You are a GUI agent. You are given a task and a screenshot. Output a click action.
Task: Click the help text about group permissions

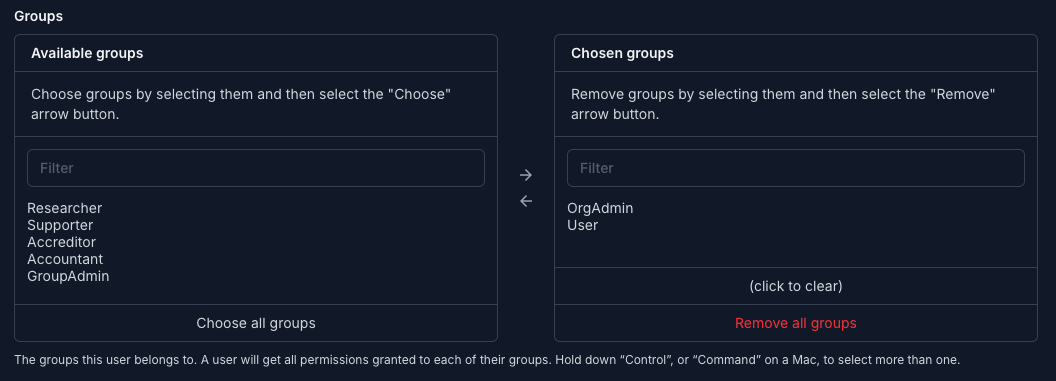coord(487,359)
